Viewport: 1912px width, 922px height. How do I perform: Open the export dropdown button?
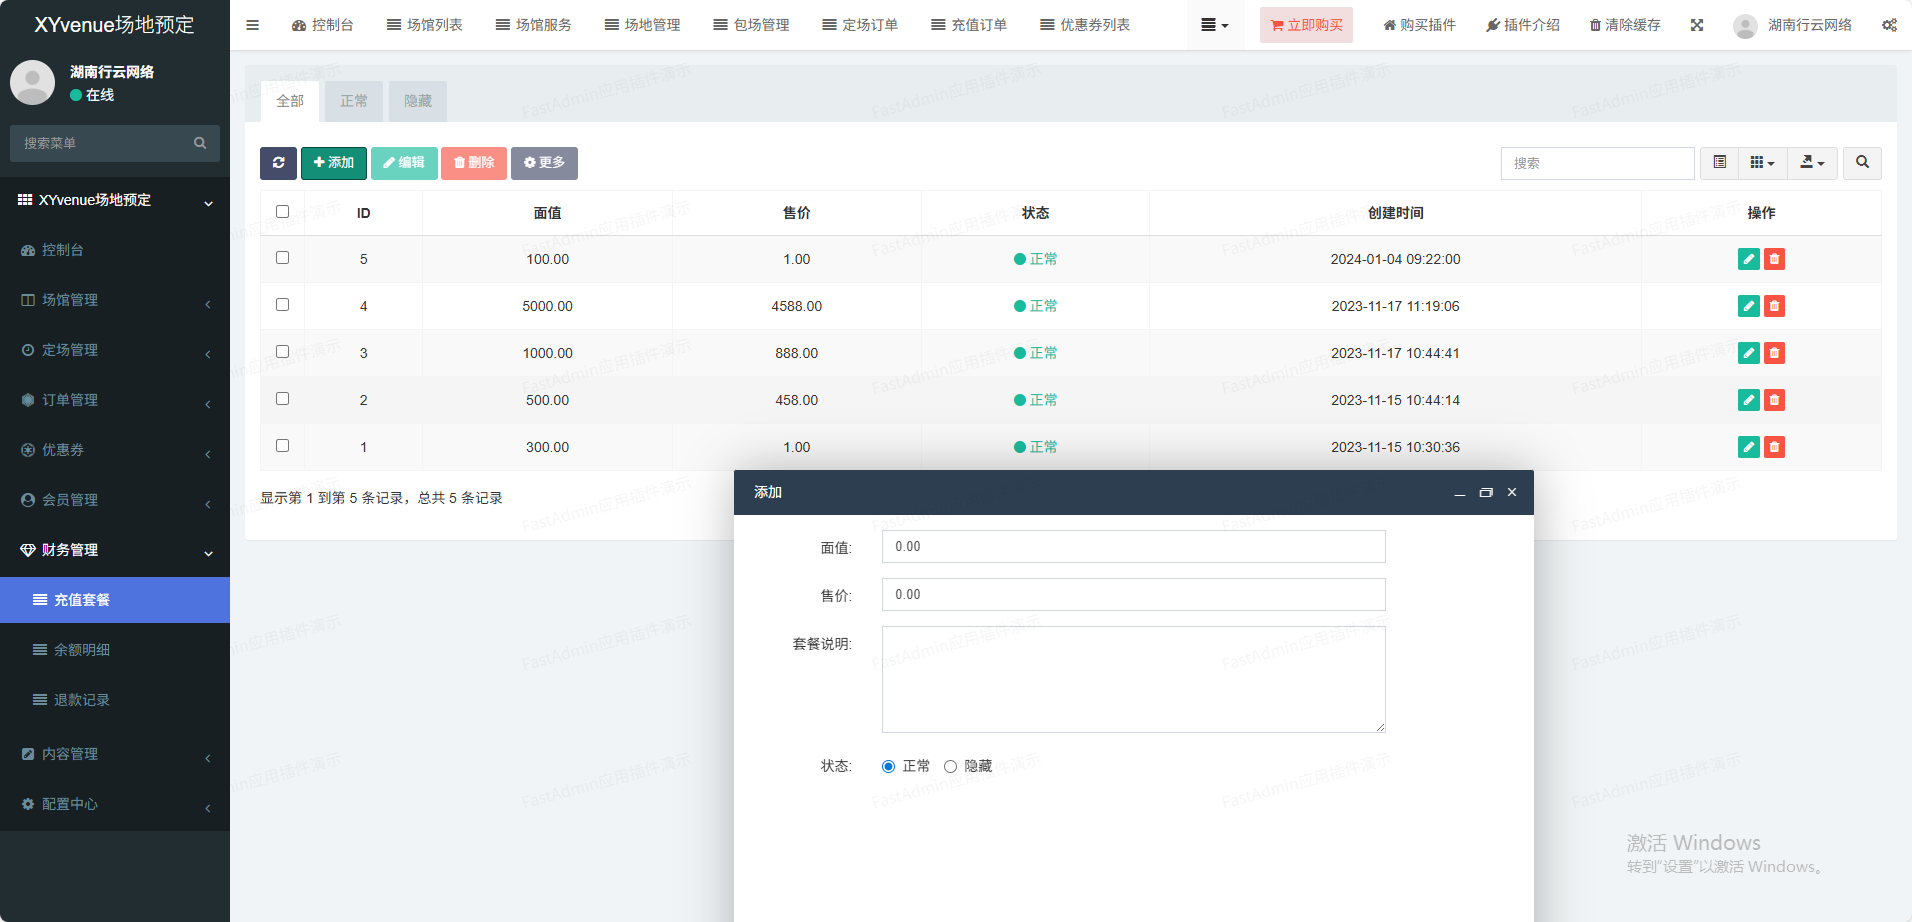coord(1812,163)
